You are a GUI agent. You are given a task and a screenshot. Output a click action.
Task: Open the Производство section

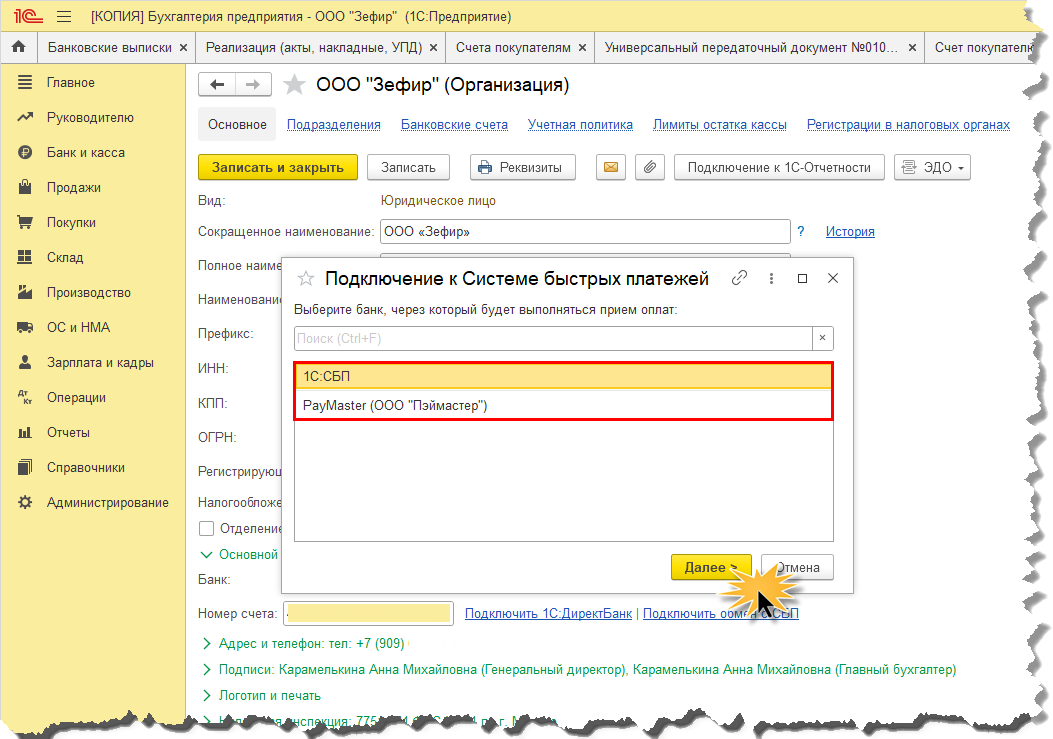89,292
